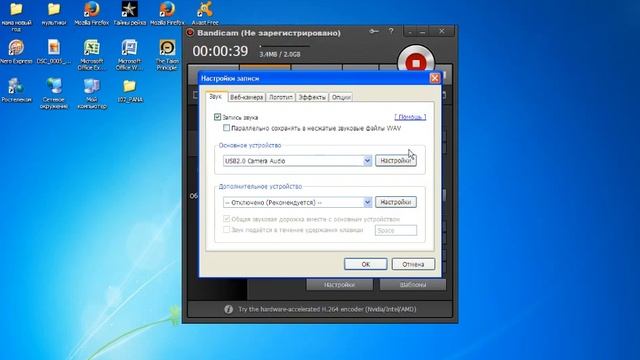Switch to the Веб-камера tab

point(247,97)
